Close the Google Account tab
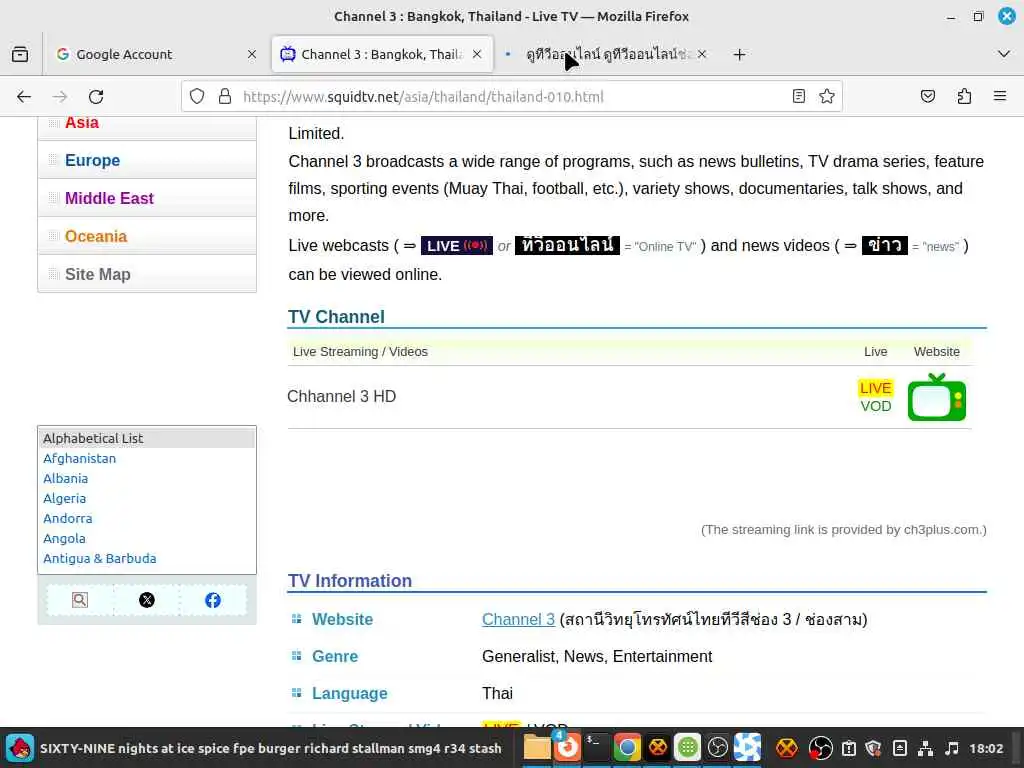The image size is (1024, 768). coord(252,54)
